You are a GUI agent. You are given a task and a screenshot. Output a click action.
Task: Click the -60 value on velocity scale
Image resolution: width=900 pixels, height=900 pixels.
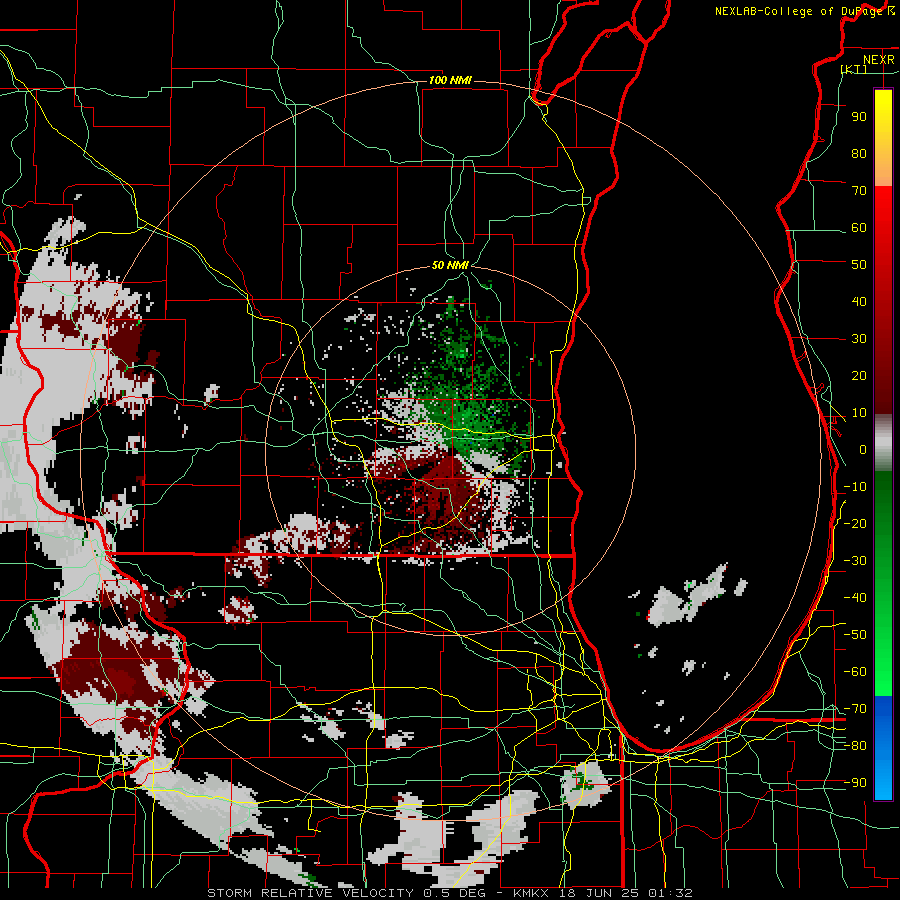pyautogui.click(x=855, y=672)
